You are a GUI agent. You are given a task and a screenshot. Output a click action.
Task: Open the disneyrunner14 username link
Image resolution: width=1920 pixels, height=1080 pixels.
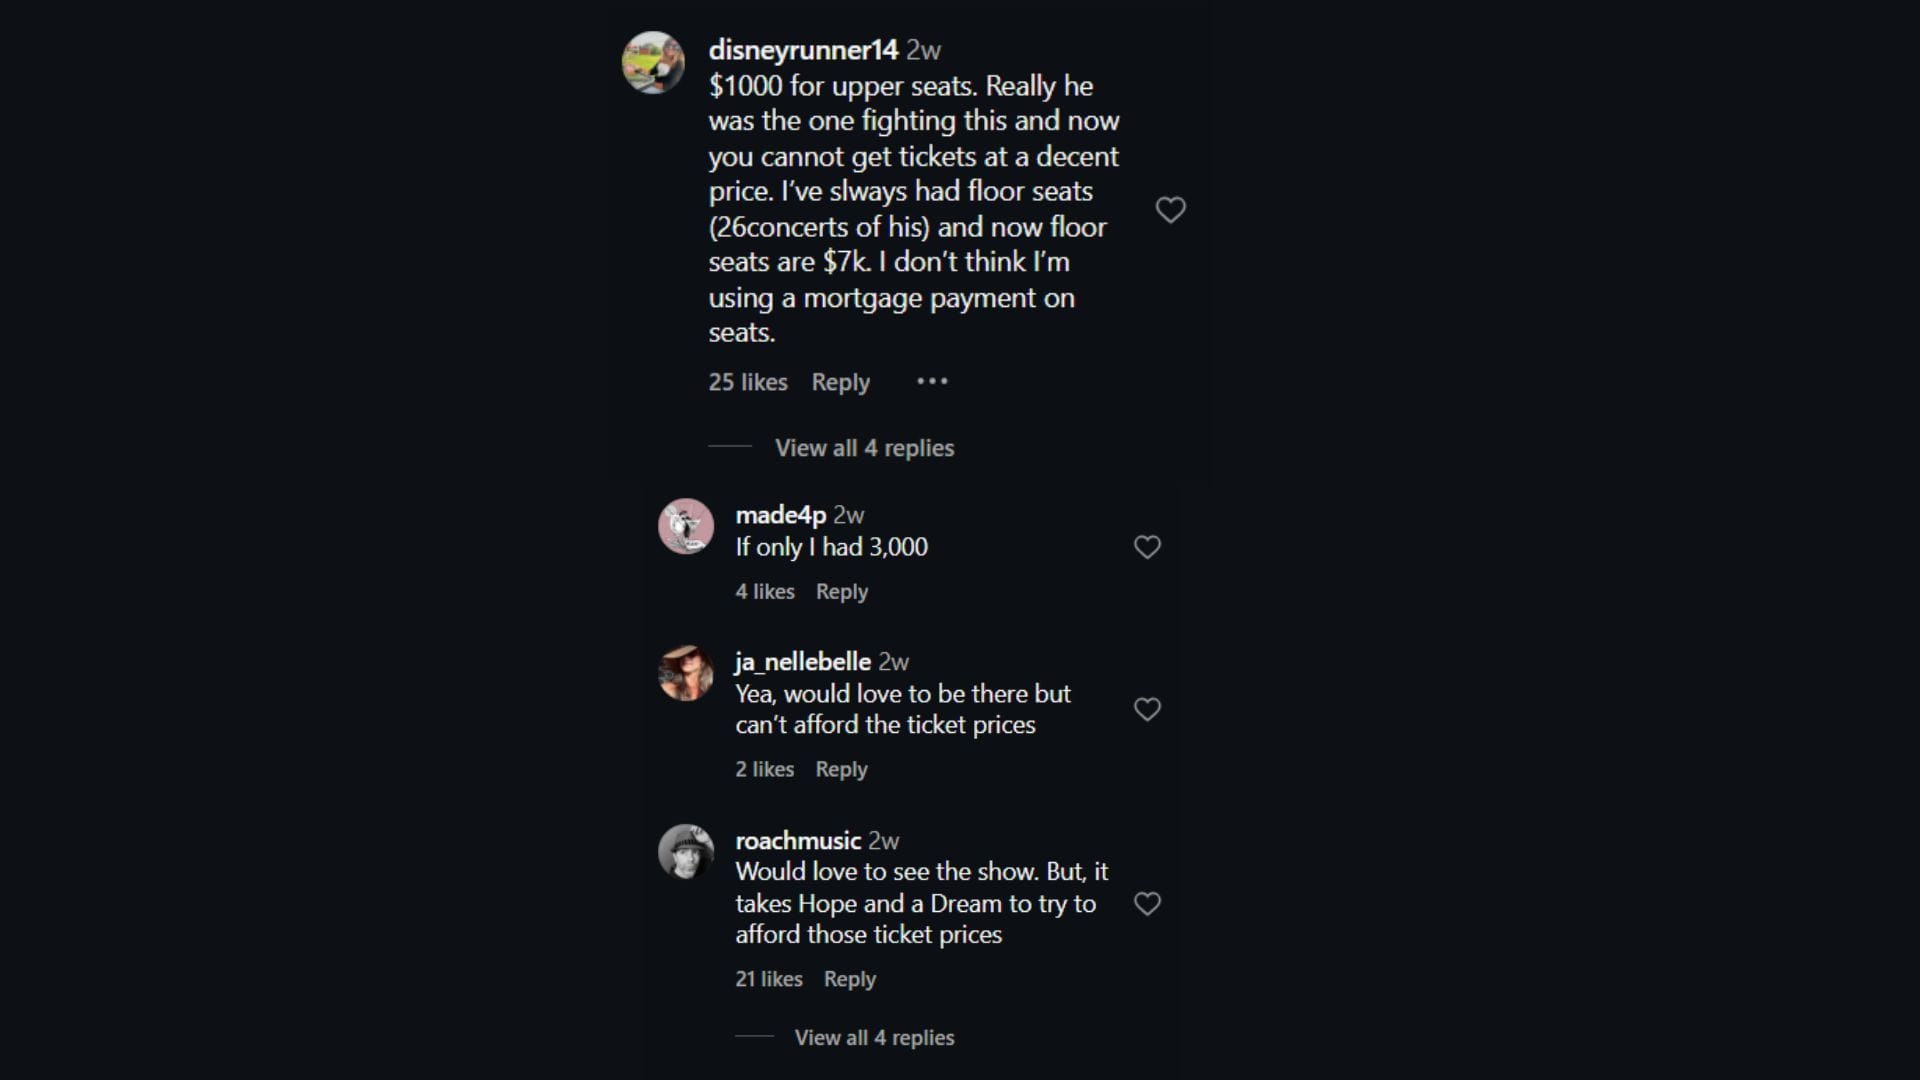tap(803, 50)
